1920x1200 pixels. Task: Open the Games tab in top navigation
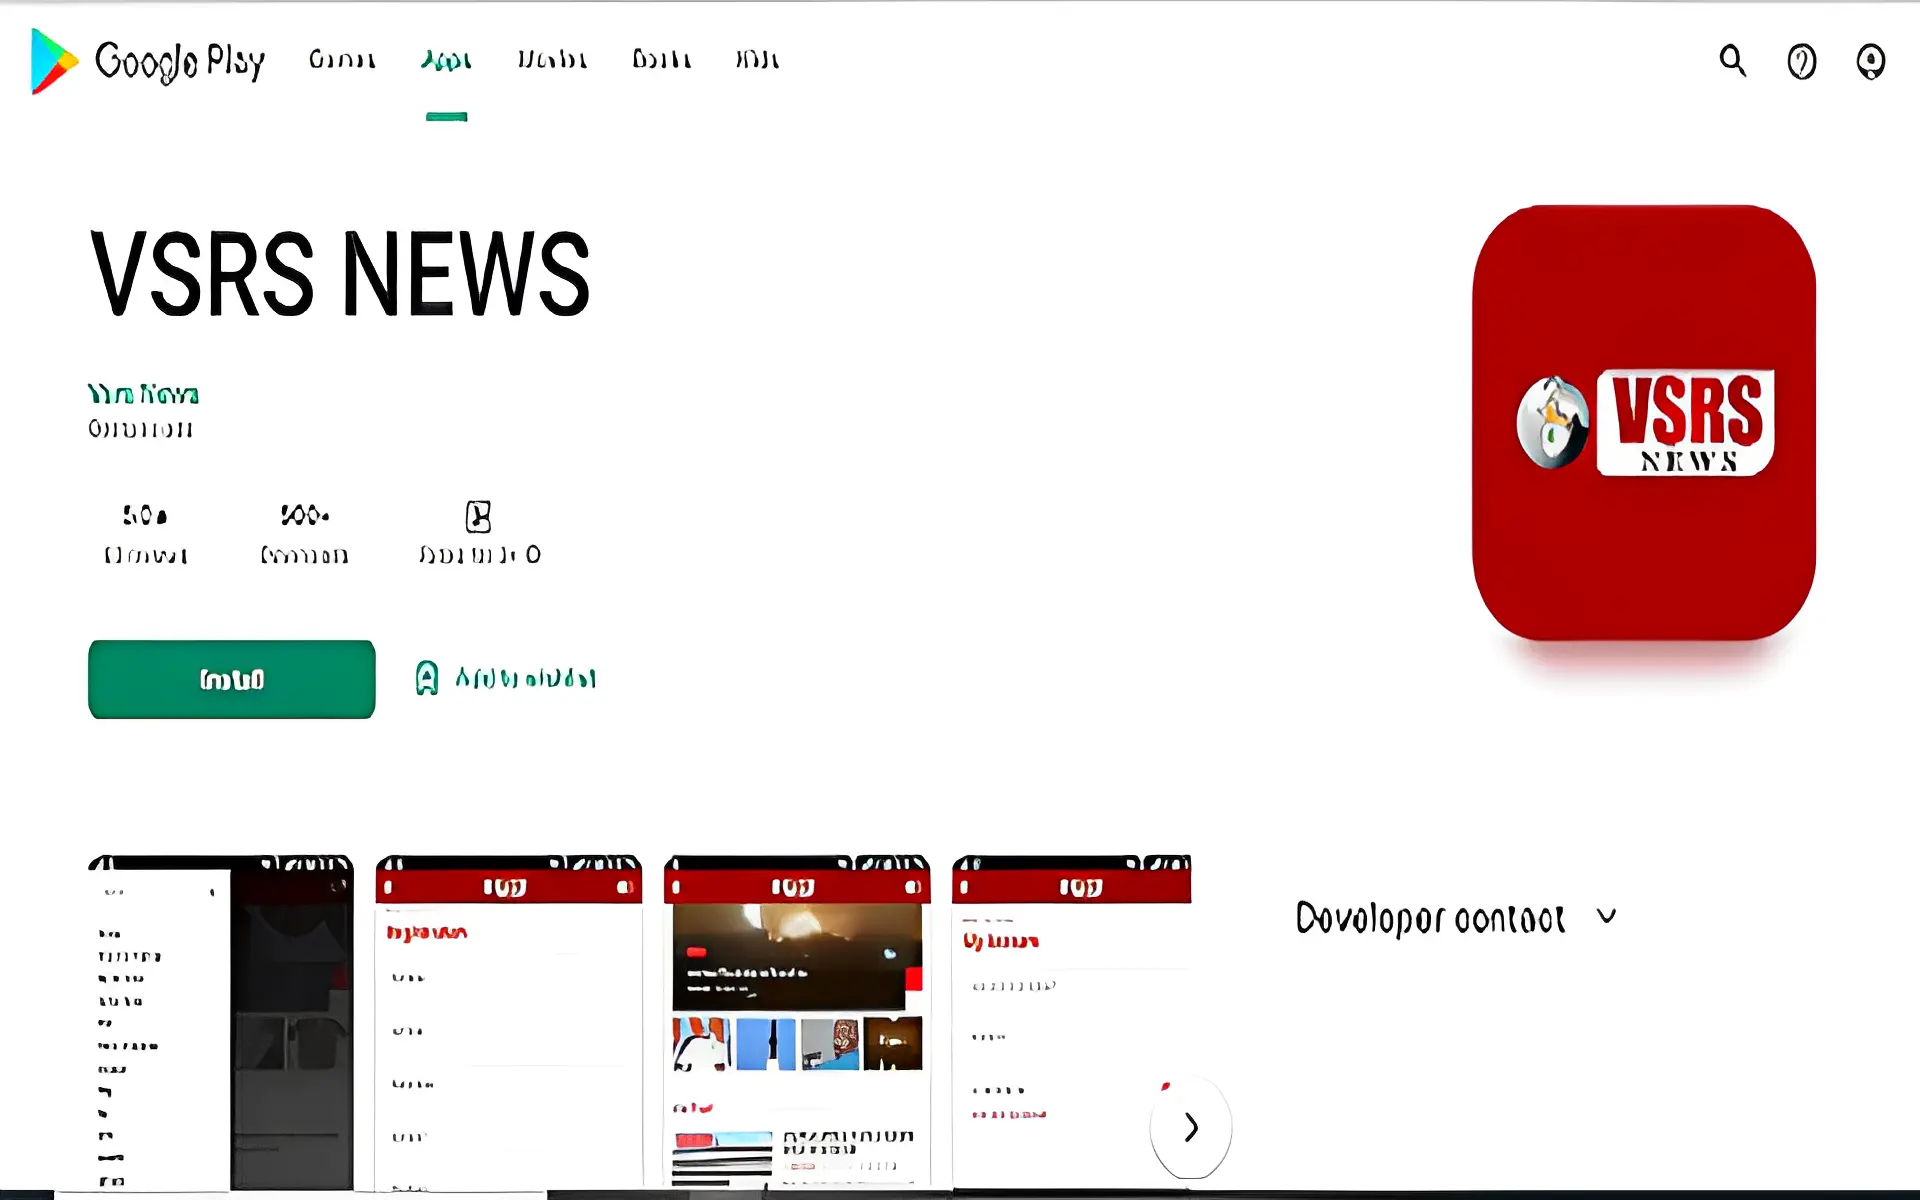pyautogui.click(x=342, y=60)
